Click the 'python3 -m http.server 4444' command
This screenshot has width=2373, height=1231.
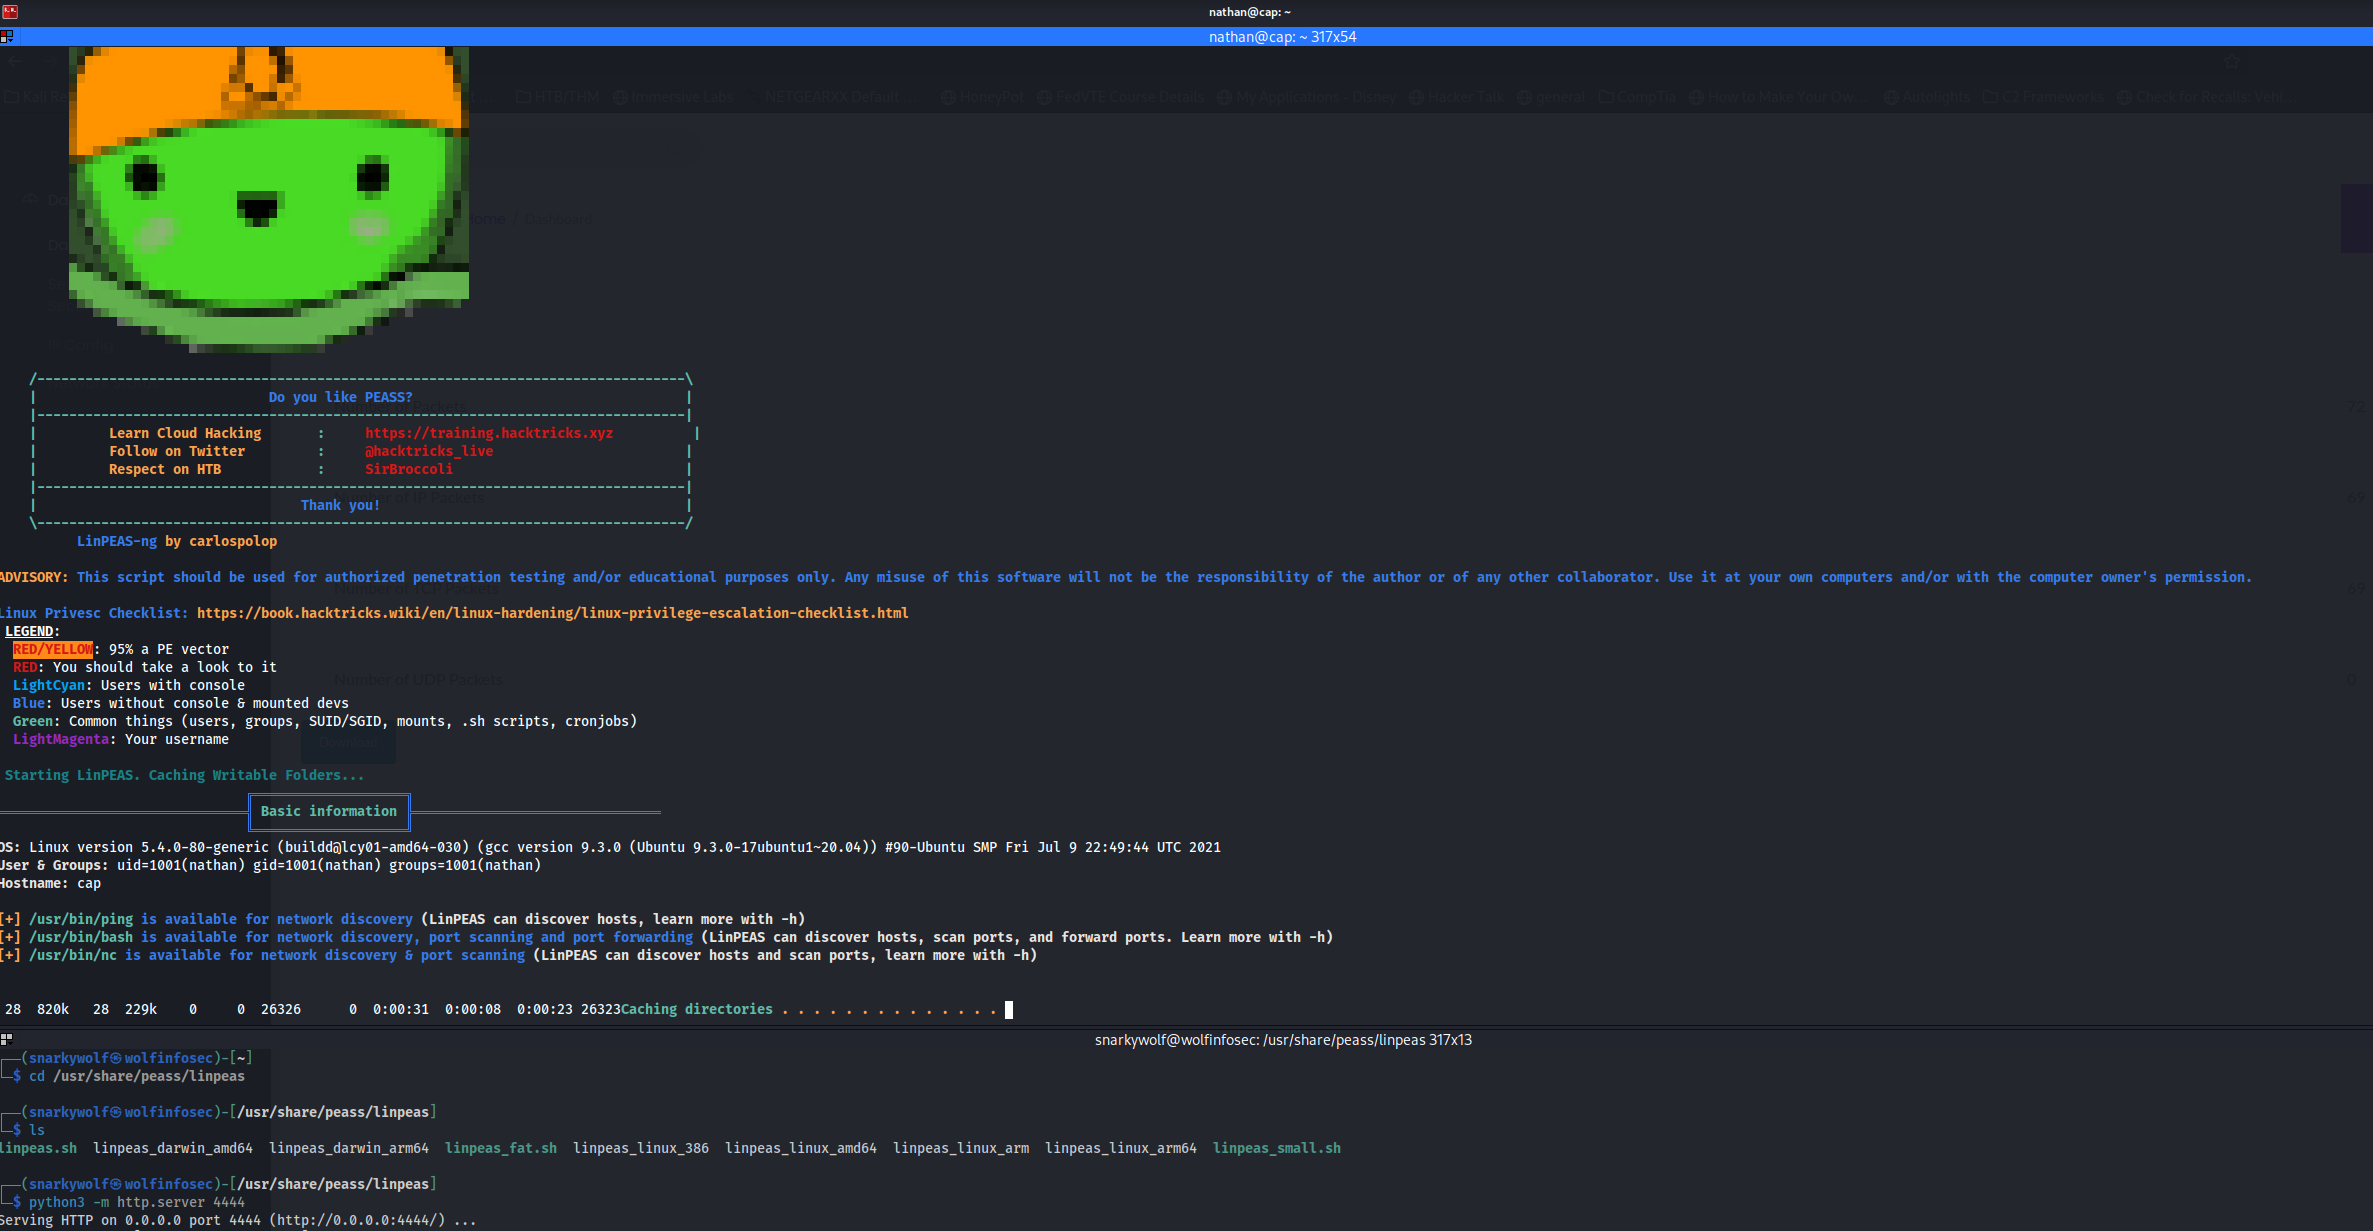137,1202
